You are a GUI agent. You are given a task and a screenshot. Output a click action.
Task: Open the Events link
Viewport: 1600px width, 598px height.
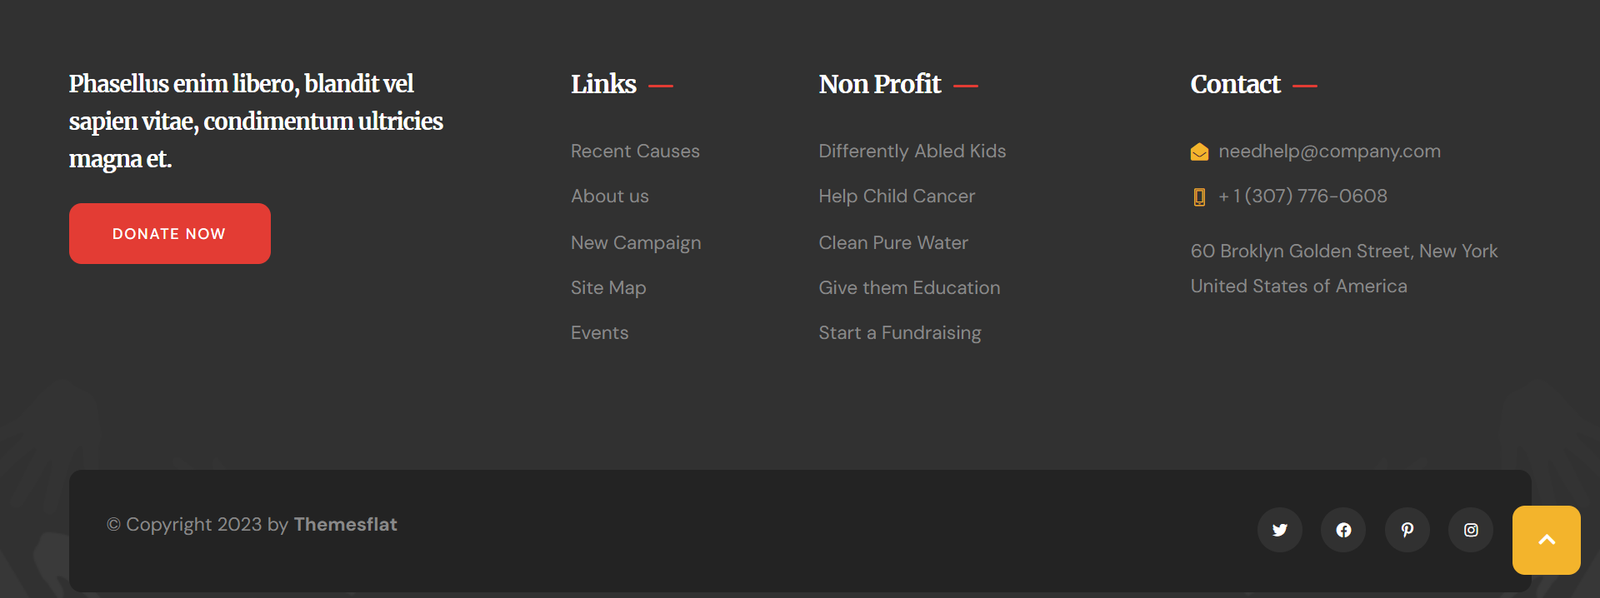(600, 333)
